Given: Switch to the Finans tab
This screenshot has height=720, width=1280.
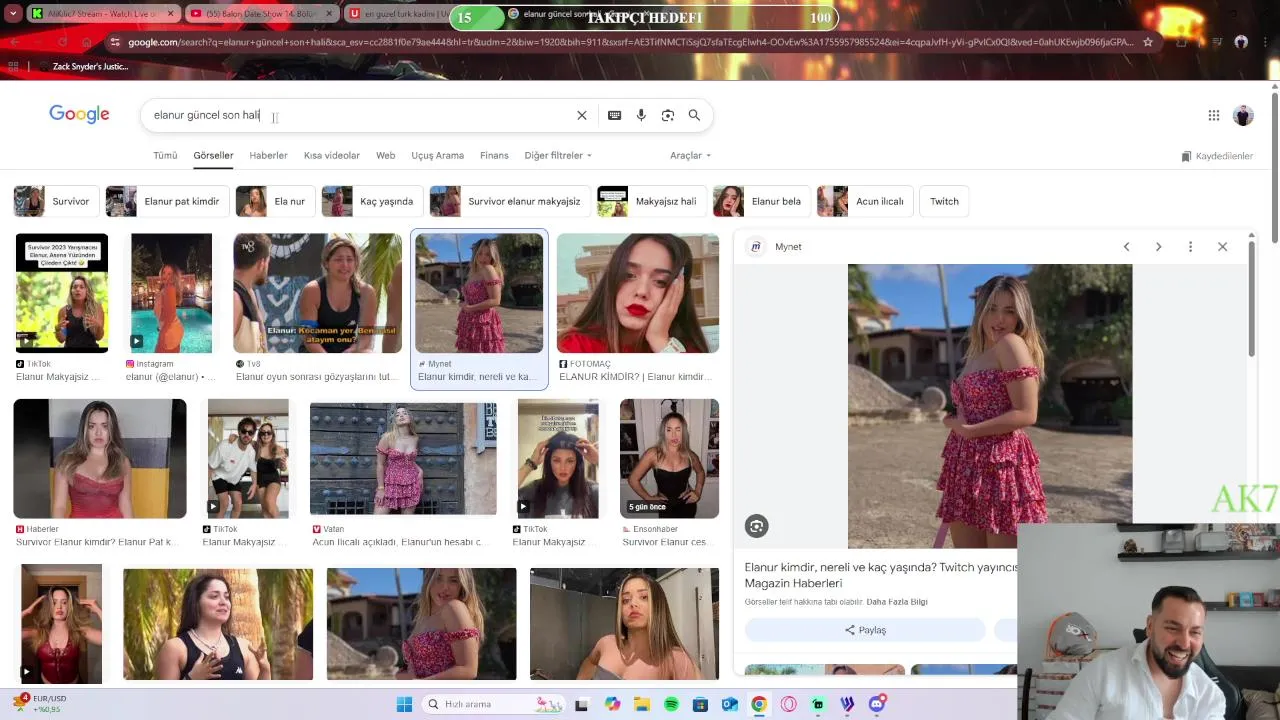Looking at the screenshot, I should [494, 156].
